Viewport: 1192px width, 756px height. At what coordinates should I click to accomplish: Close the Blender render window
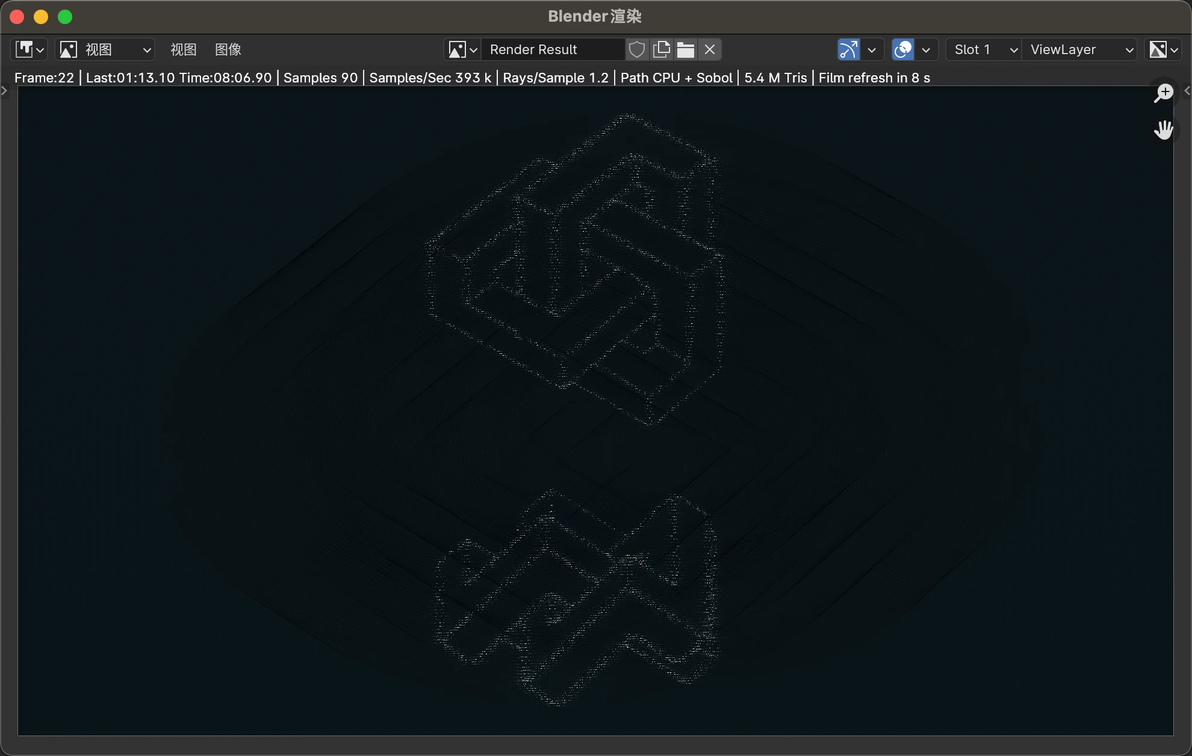coord(17,17)
